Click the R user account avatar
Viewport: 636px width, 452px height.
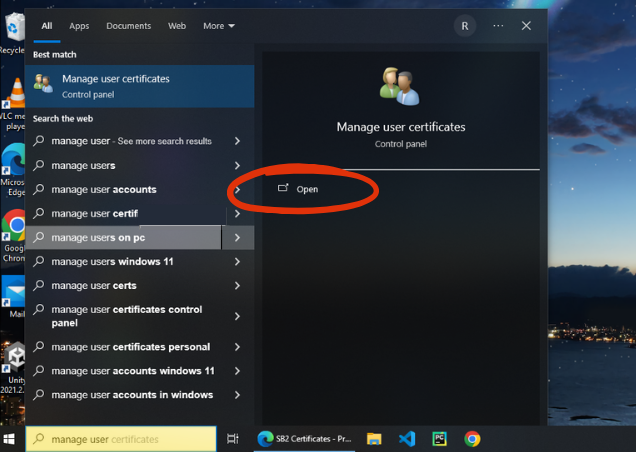click(465, 26)
